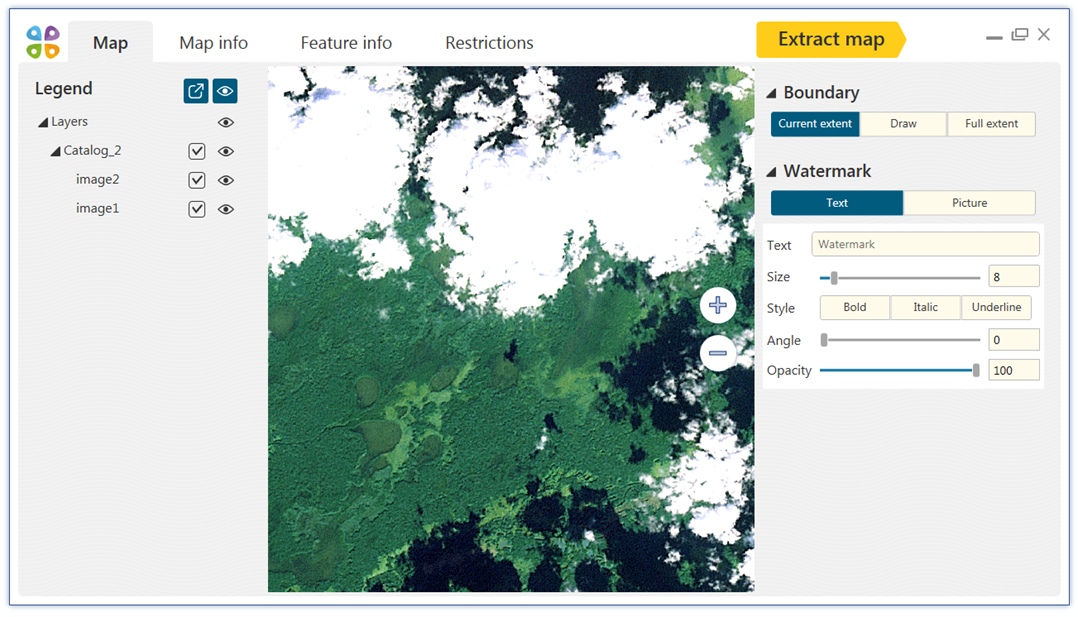Select the Text watermark tab
The width and height of the screenshot is (1078, 617).
[x=837, y=203]
